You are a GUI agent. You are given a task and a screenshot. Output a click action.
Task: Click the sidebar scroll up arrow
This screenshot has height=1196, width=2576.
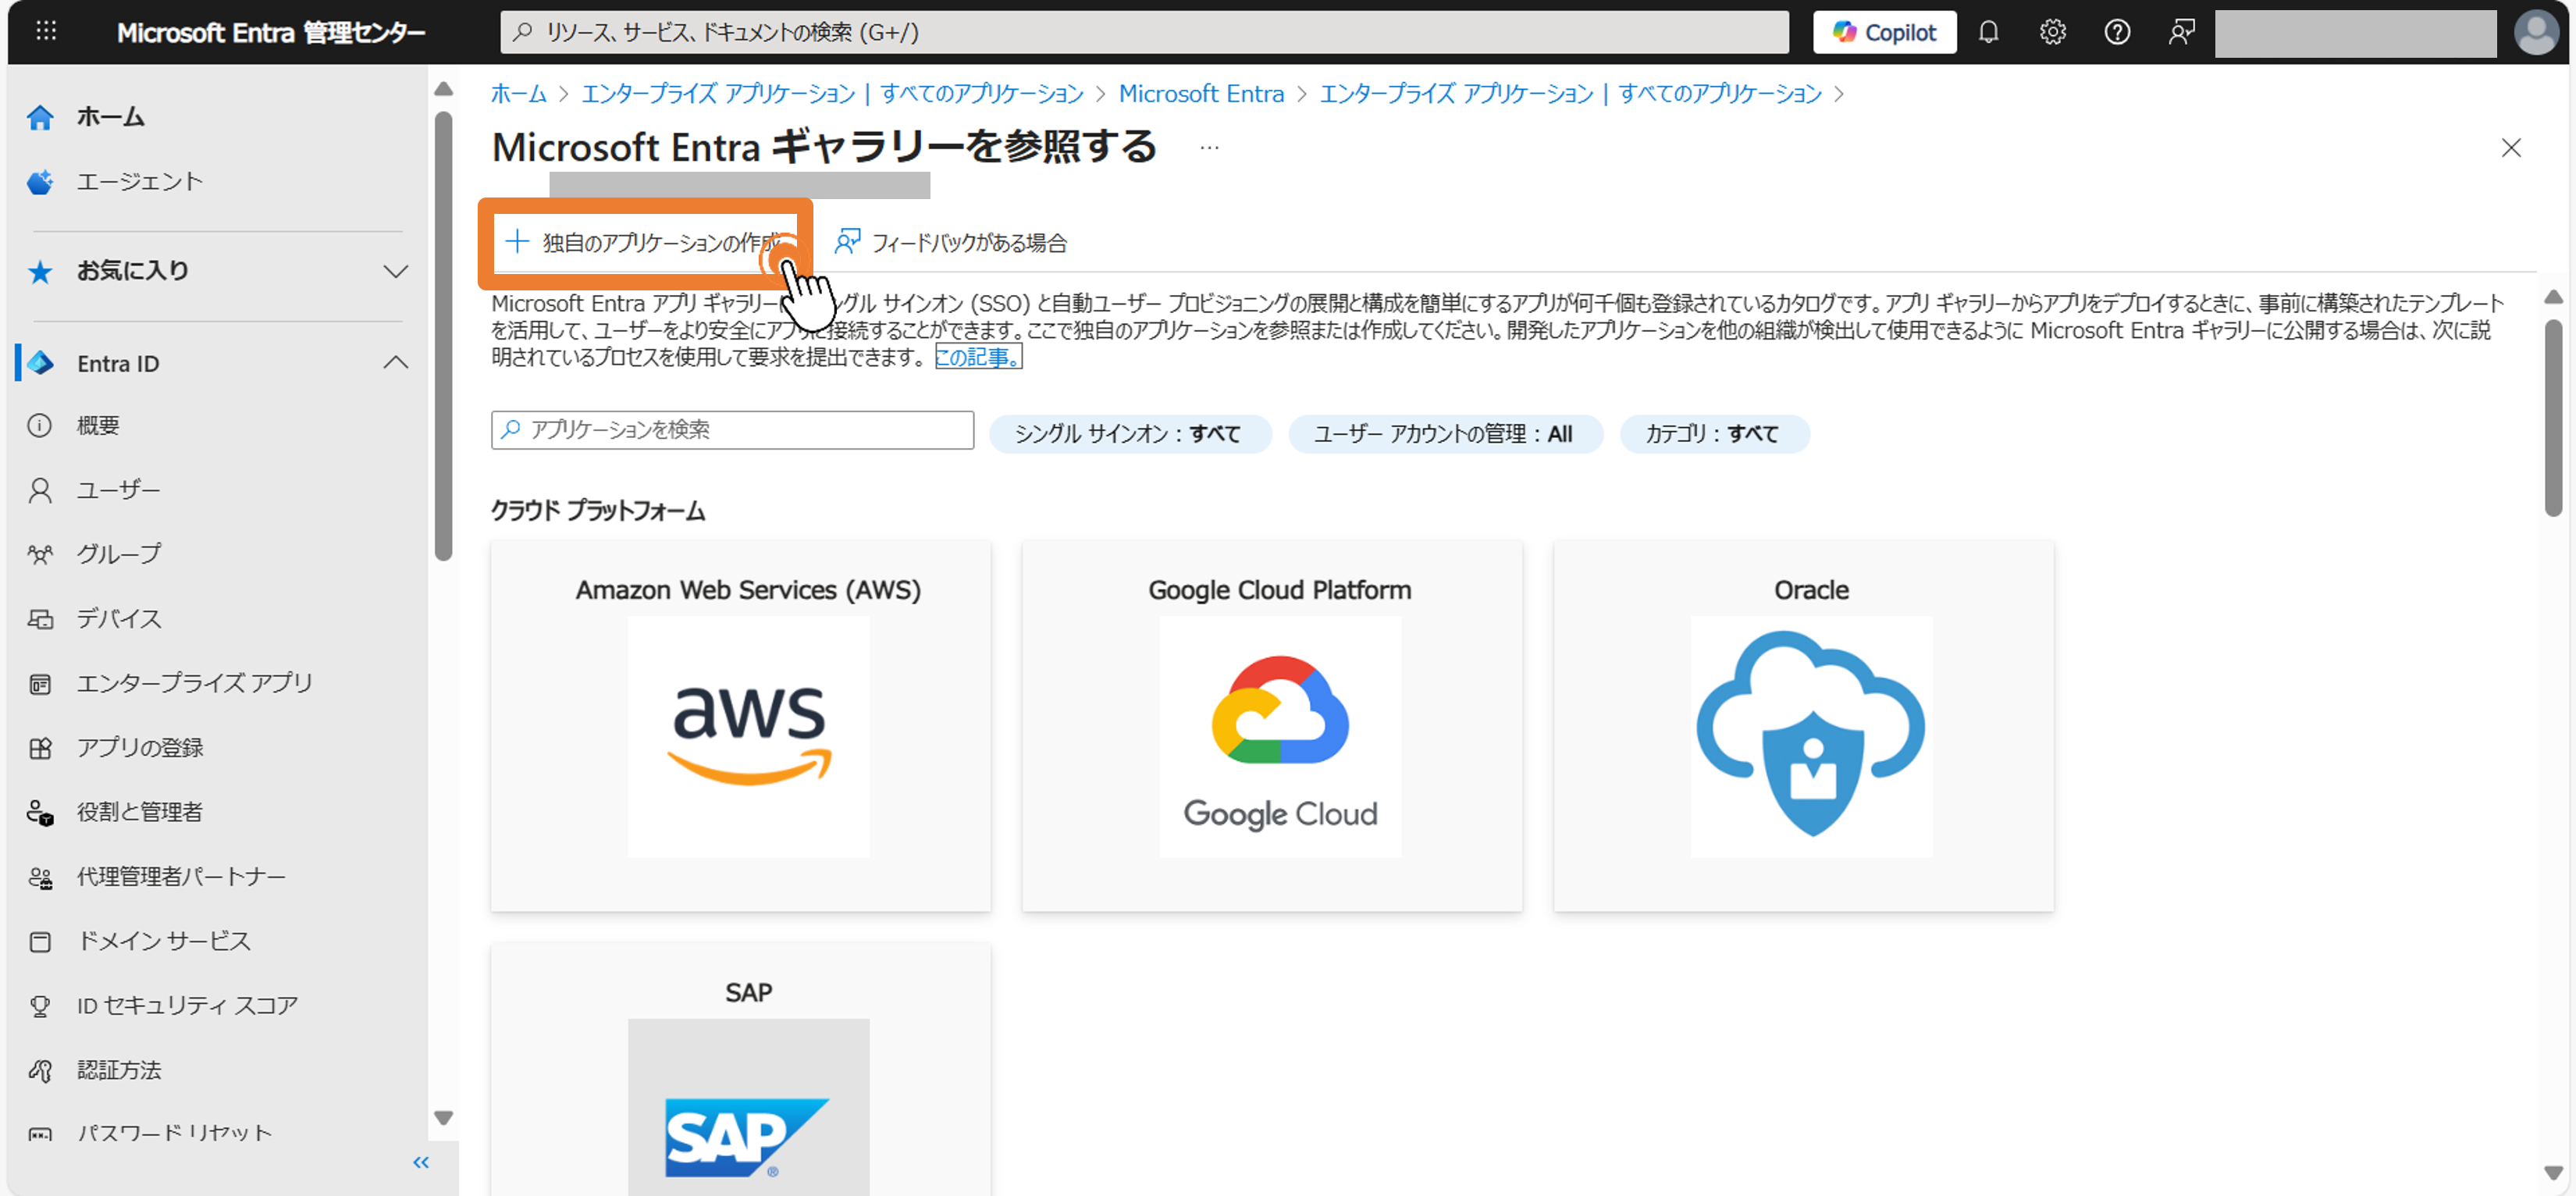click(444, 89)
